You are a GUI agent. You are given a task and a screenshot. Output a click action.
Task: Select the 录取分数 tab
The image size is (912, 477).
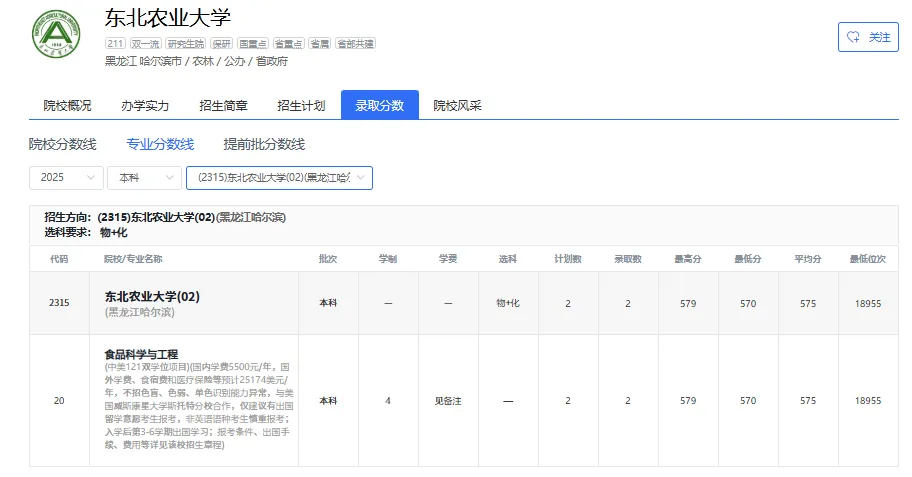(380, 105)
